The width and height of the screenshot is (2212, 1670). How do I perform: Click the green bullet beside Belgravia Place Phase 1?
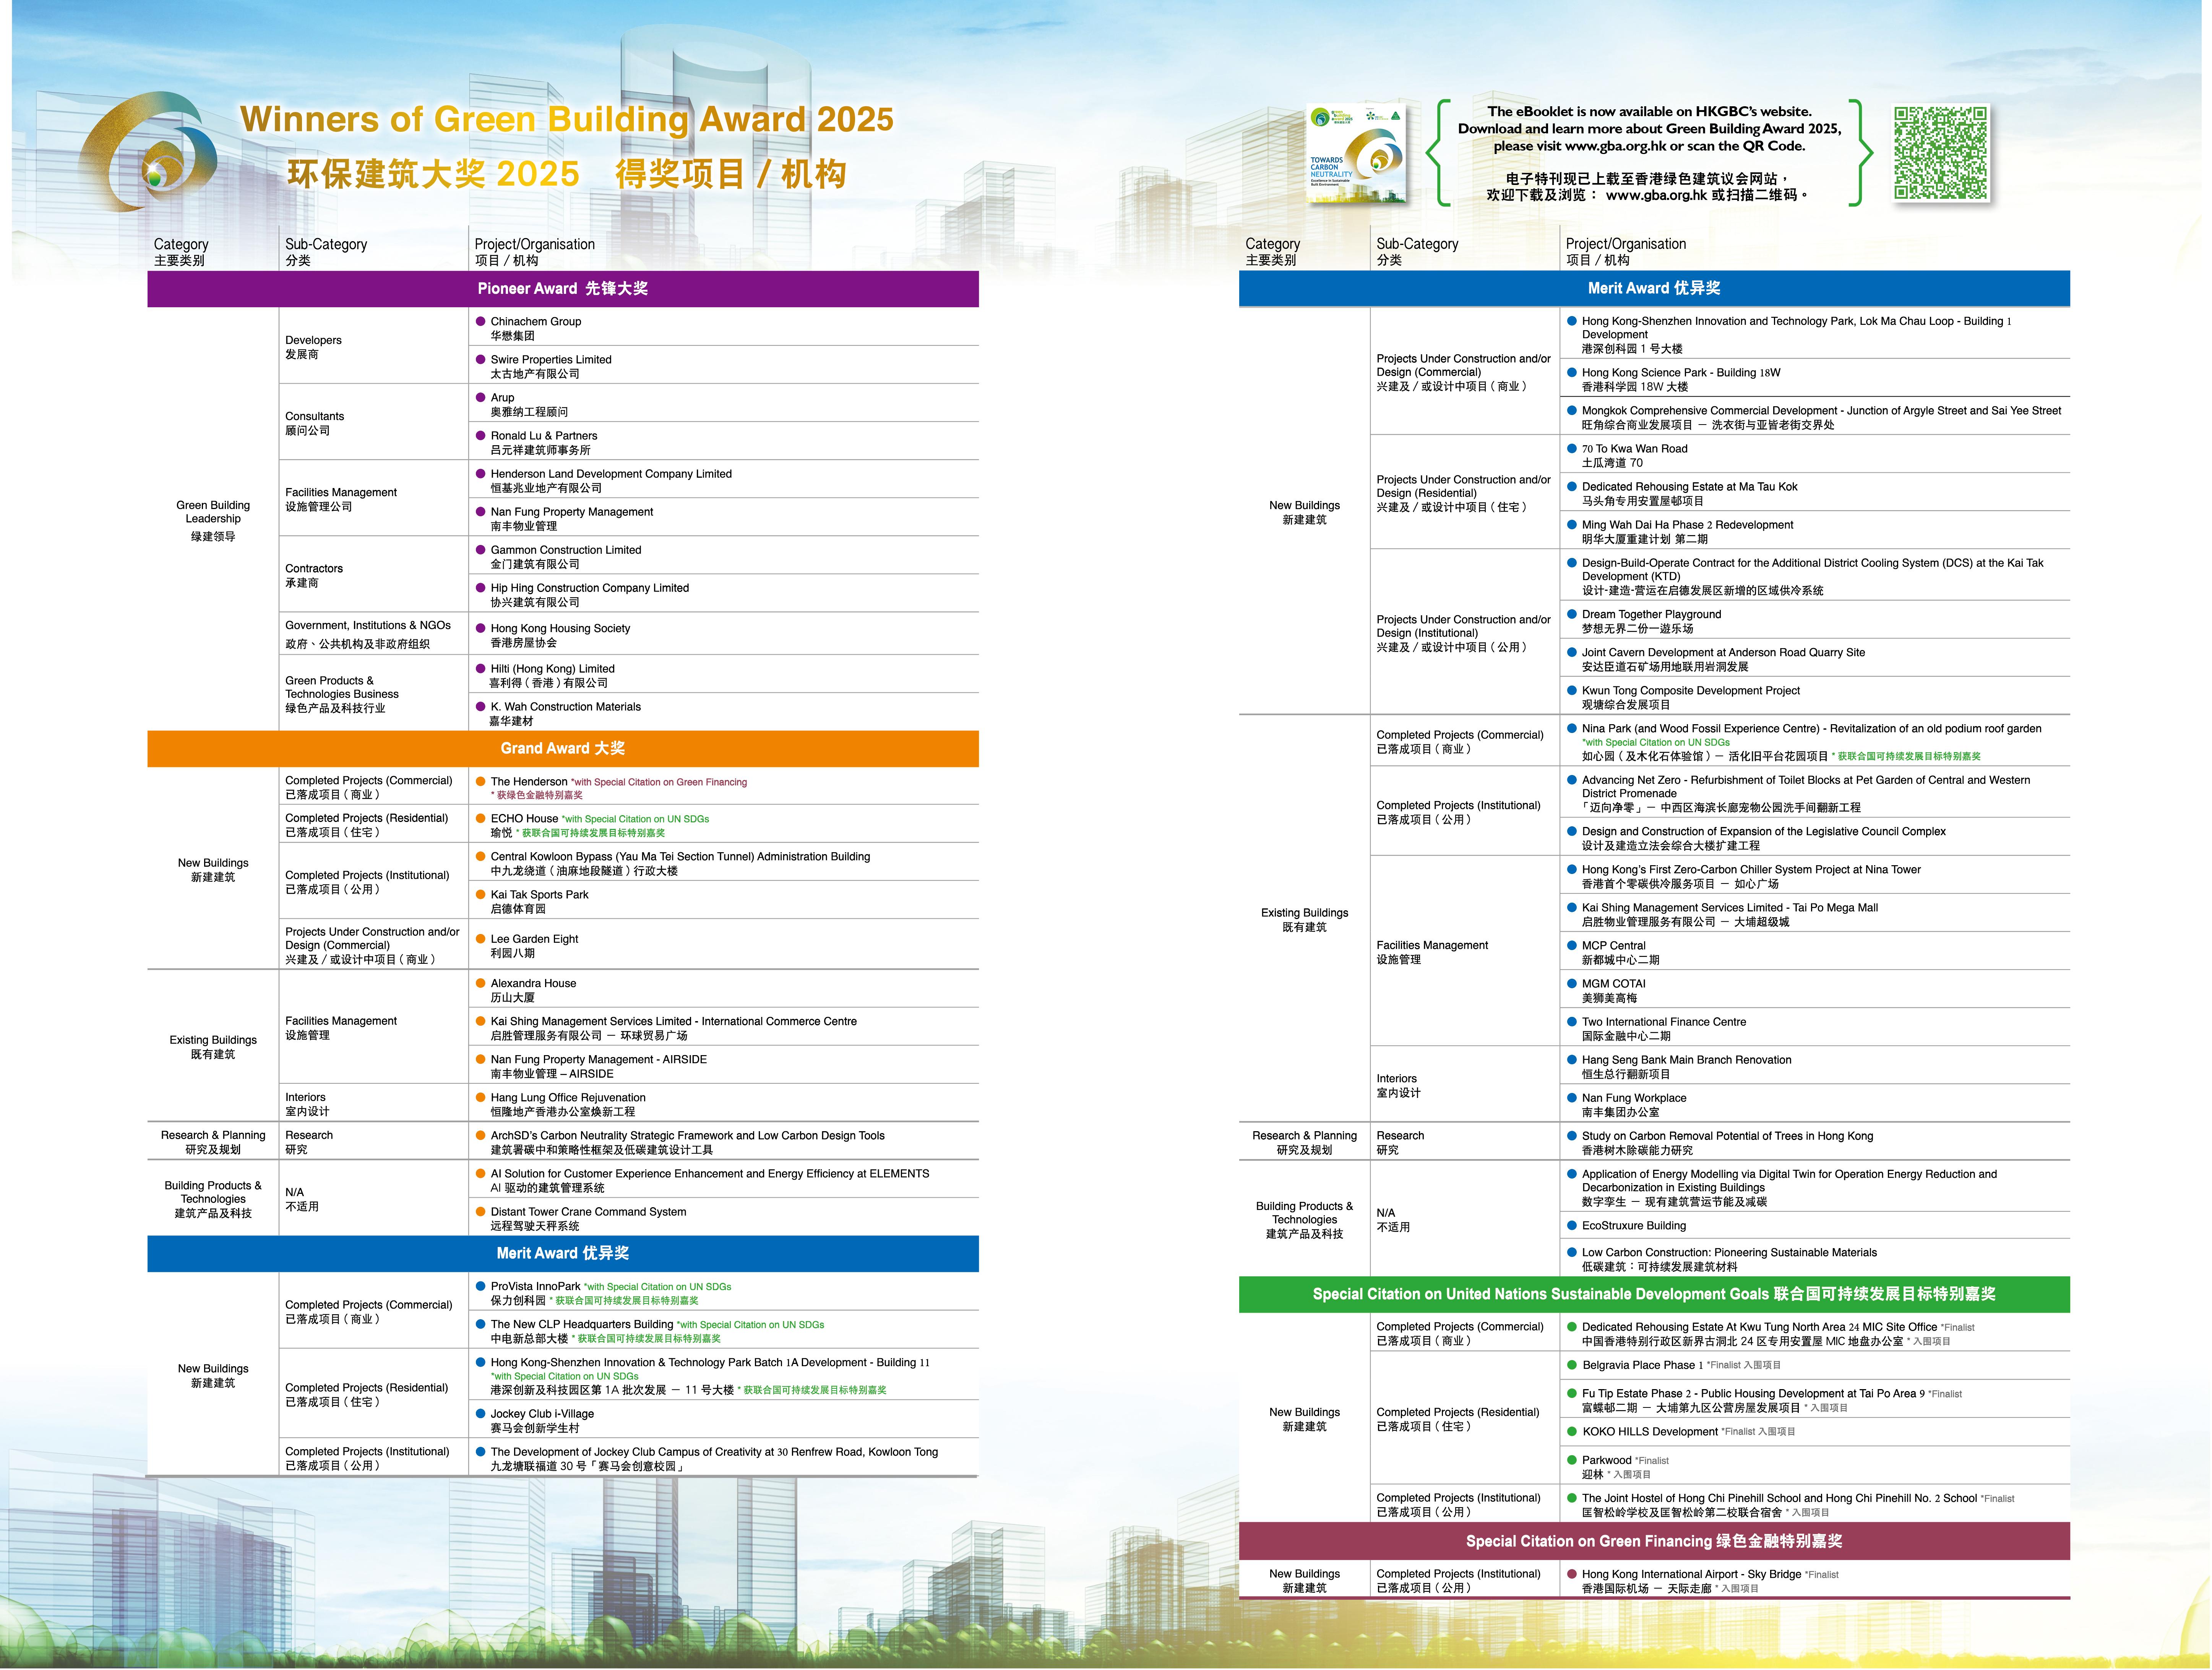pyautogui.click(x=1572, y=1365)
